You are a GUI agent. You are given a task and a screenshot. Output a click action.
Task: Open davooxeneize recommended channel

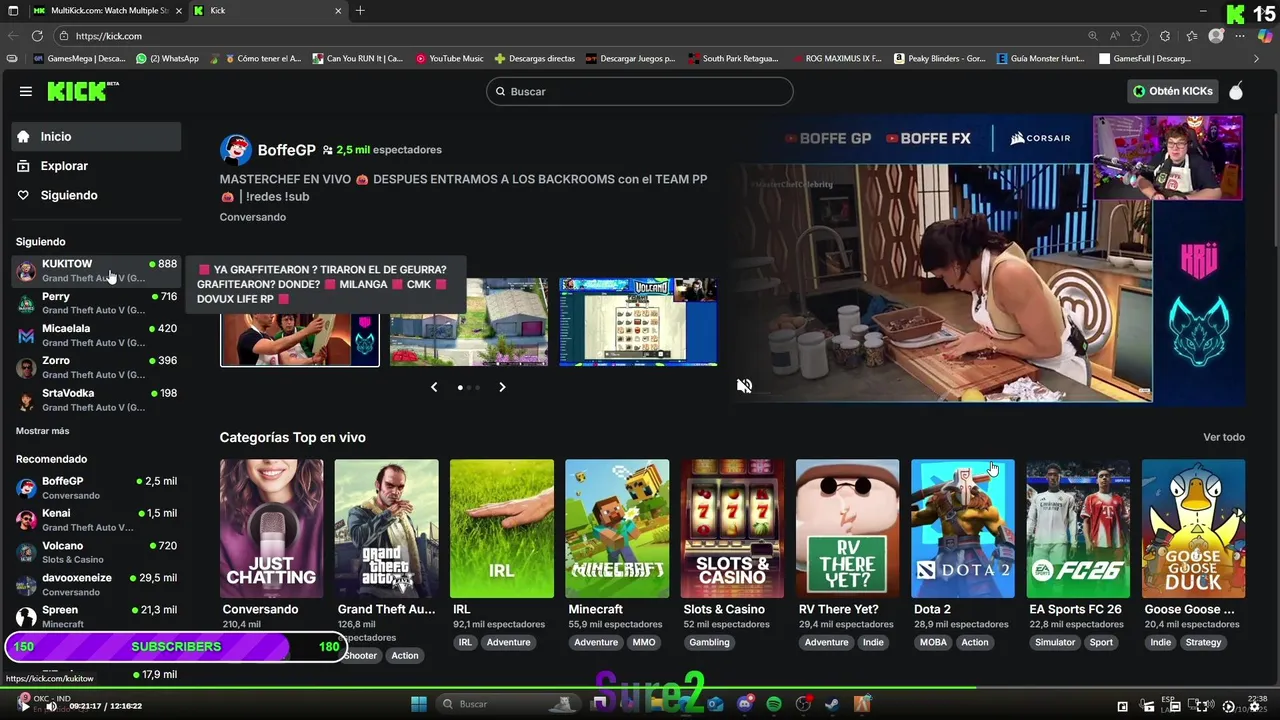(x=97, y=584)
